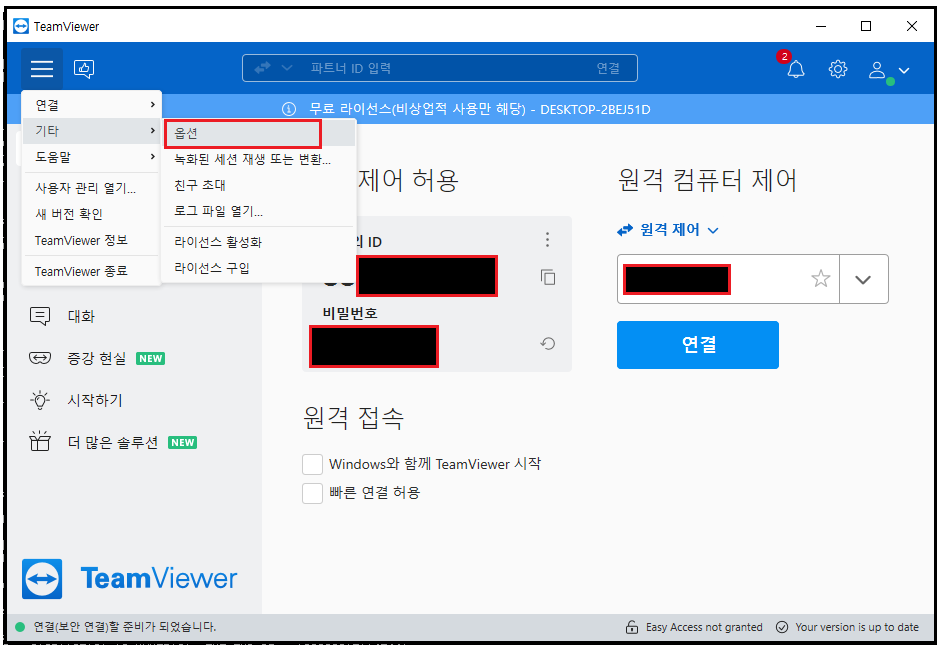
Task: Open the 원격 제어 mode dropdown
Action: (667, 229)
